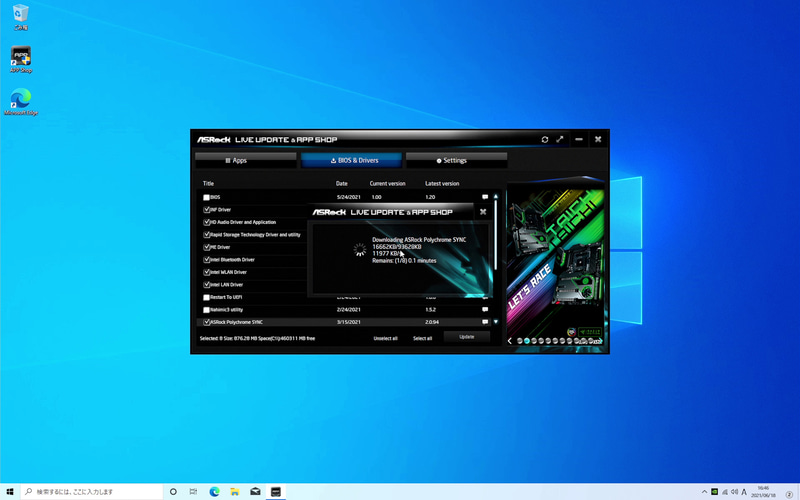This screenshot has height=500, width=800.
Task: Click the list scroll up arrow
Action: [x=495, y=196]
